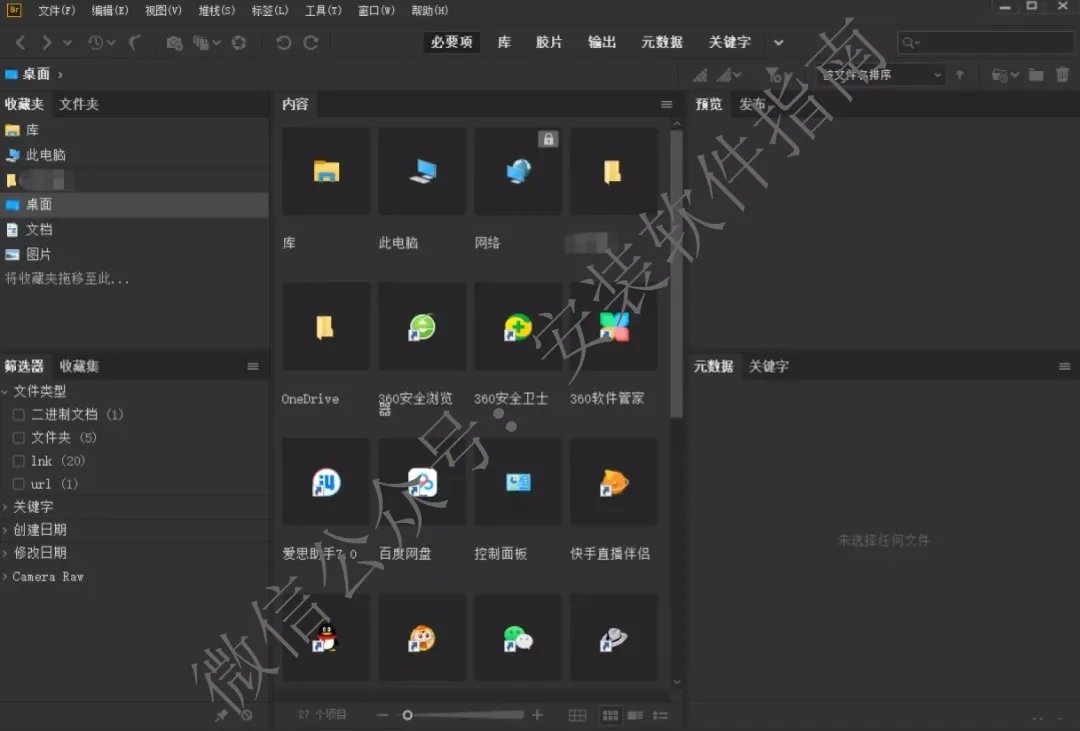1080x731 pixels.
Task: Clear filter circle-slash icon
Action: [246, 715]
